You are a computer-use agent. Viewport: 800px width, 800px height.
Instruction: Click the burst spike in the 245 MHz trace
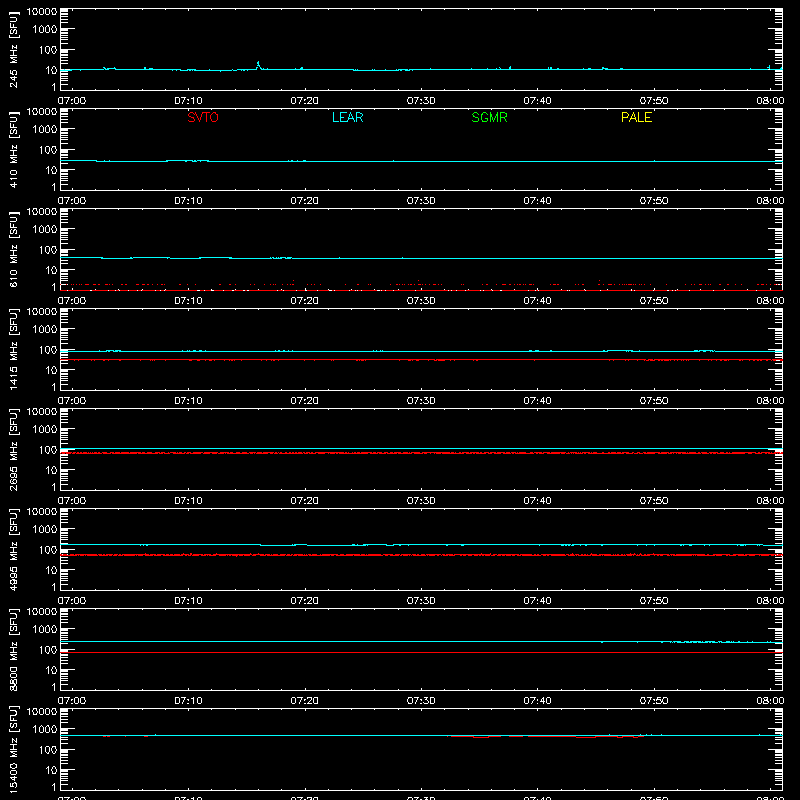click(258, 64)
